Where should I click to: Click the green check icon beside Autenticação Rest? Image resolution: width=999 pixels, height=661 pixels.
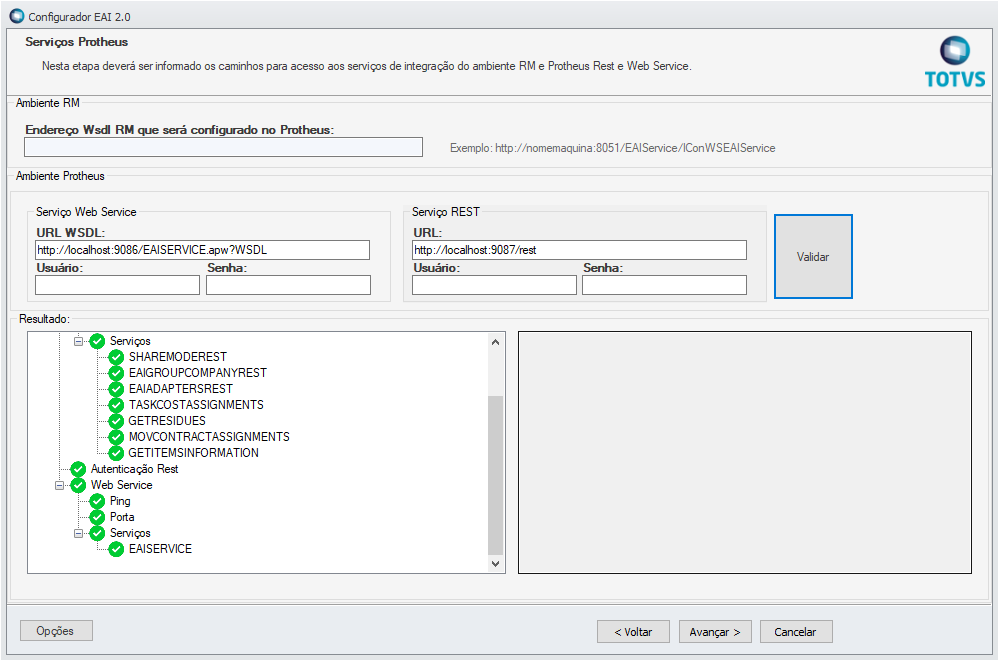(x=78, y=469)
